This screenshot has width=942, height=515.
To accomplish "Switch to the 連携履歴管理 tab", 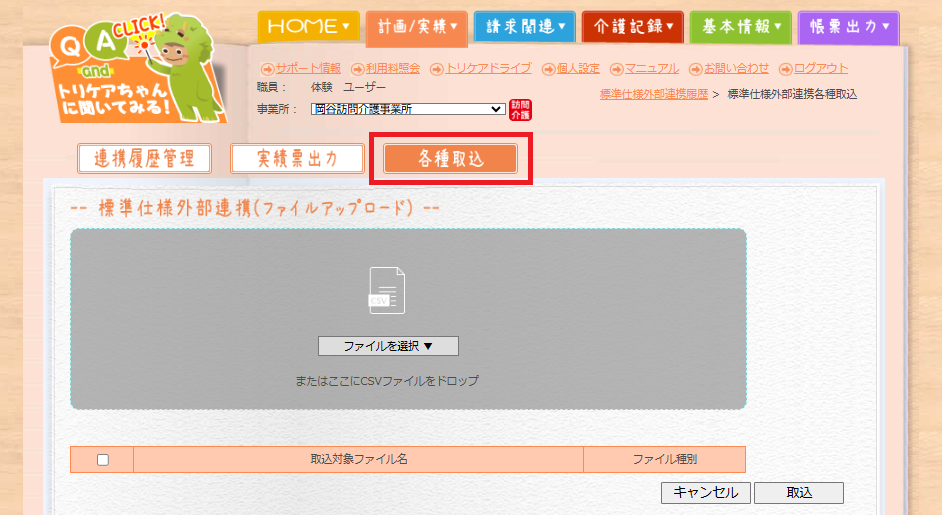I will tap(144, 159).
